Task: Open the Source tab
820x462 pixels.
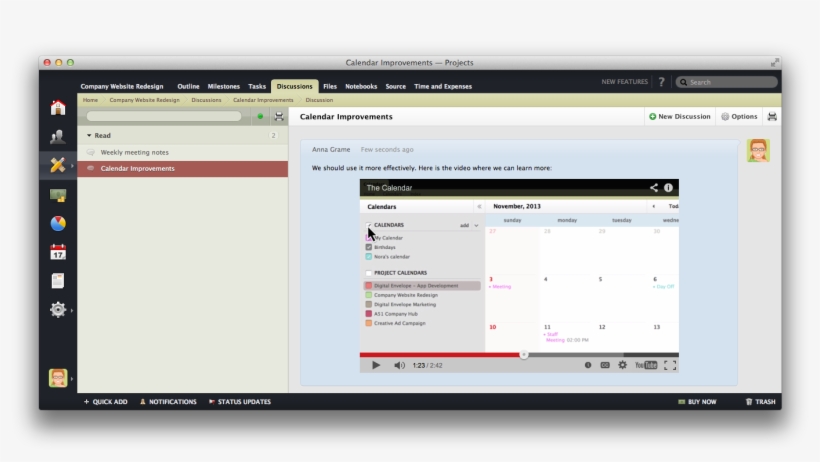Action: 395,86
